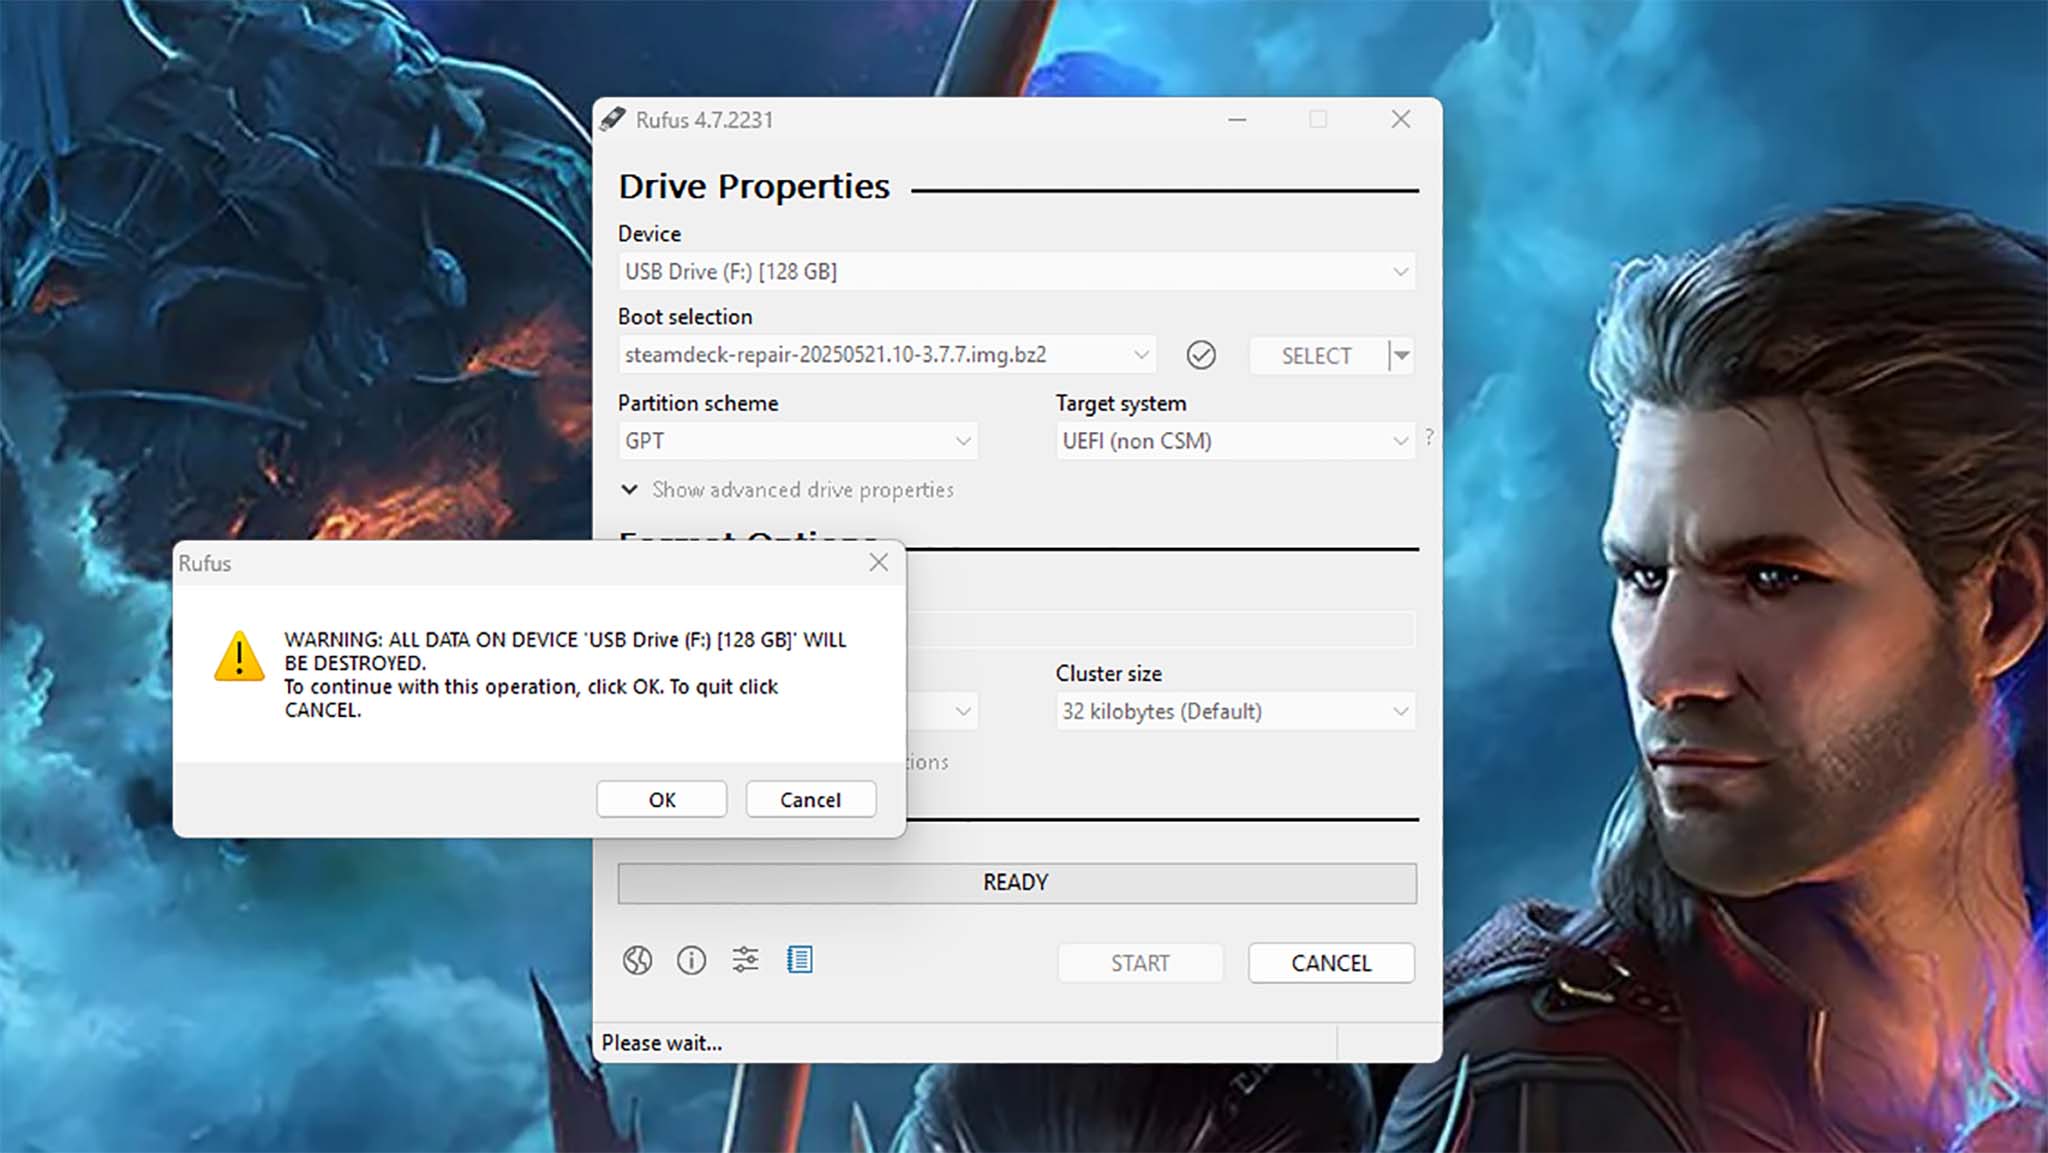Viewport: 2048px width, 1153px height.
Task: Click the Please wait status text
Action: [662, 1043]
